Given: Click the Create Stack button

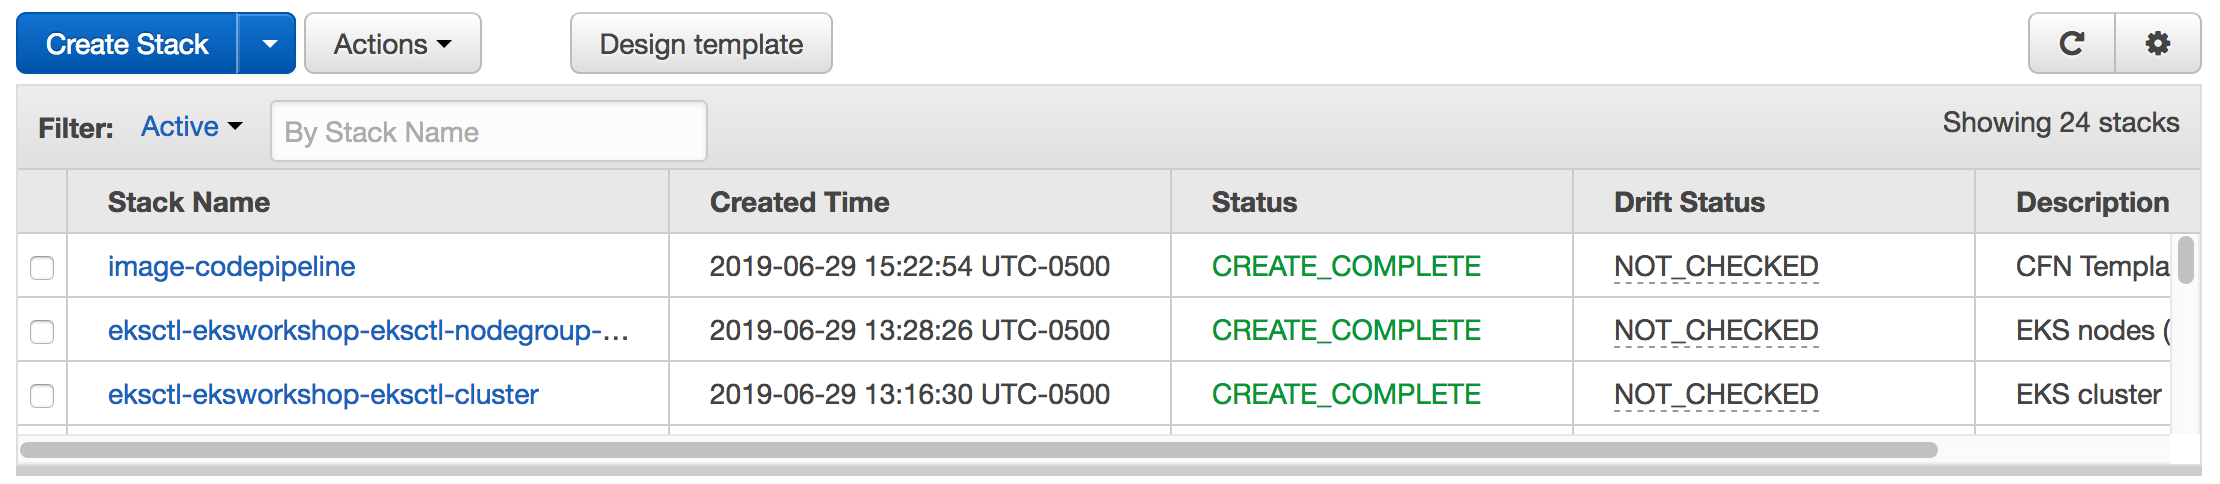Looking at the screenshot, I should (127, 44).
